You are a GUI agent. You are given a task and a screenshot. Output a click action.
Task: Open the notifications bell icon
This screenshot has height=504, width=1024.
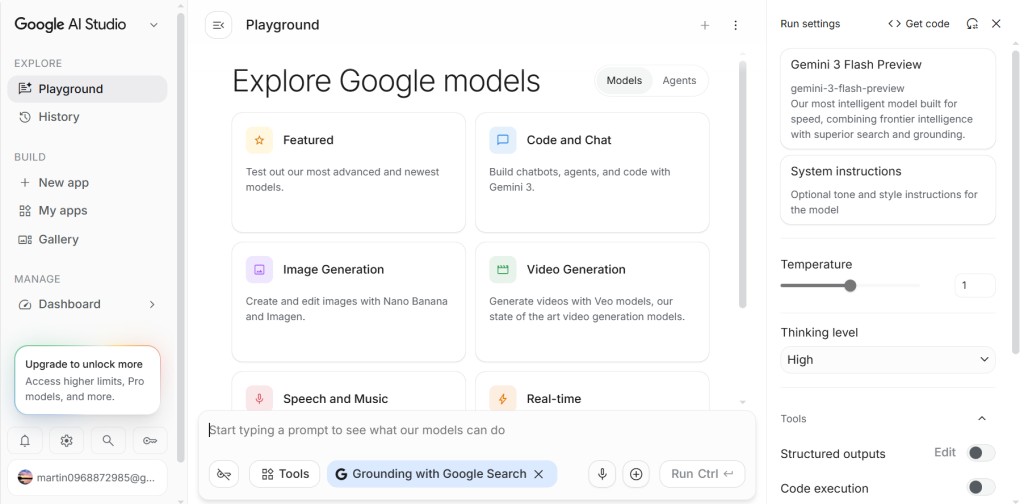(25, 441)
